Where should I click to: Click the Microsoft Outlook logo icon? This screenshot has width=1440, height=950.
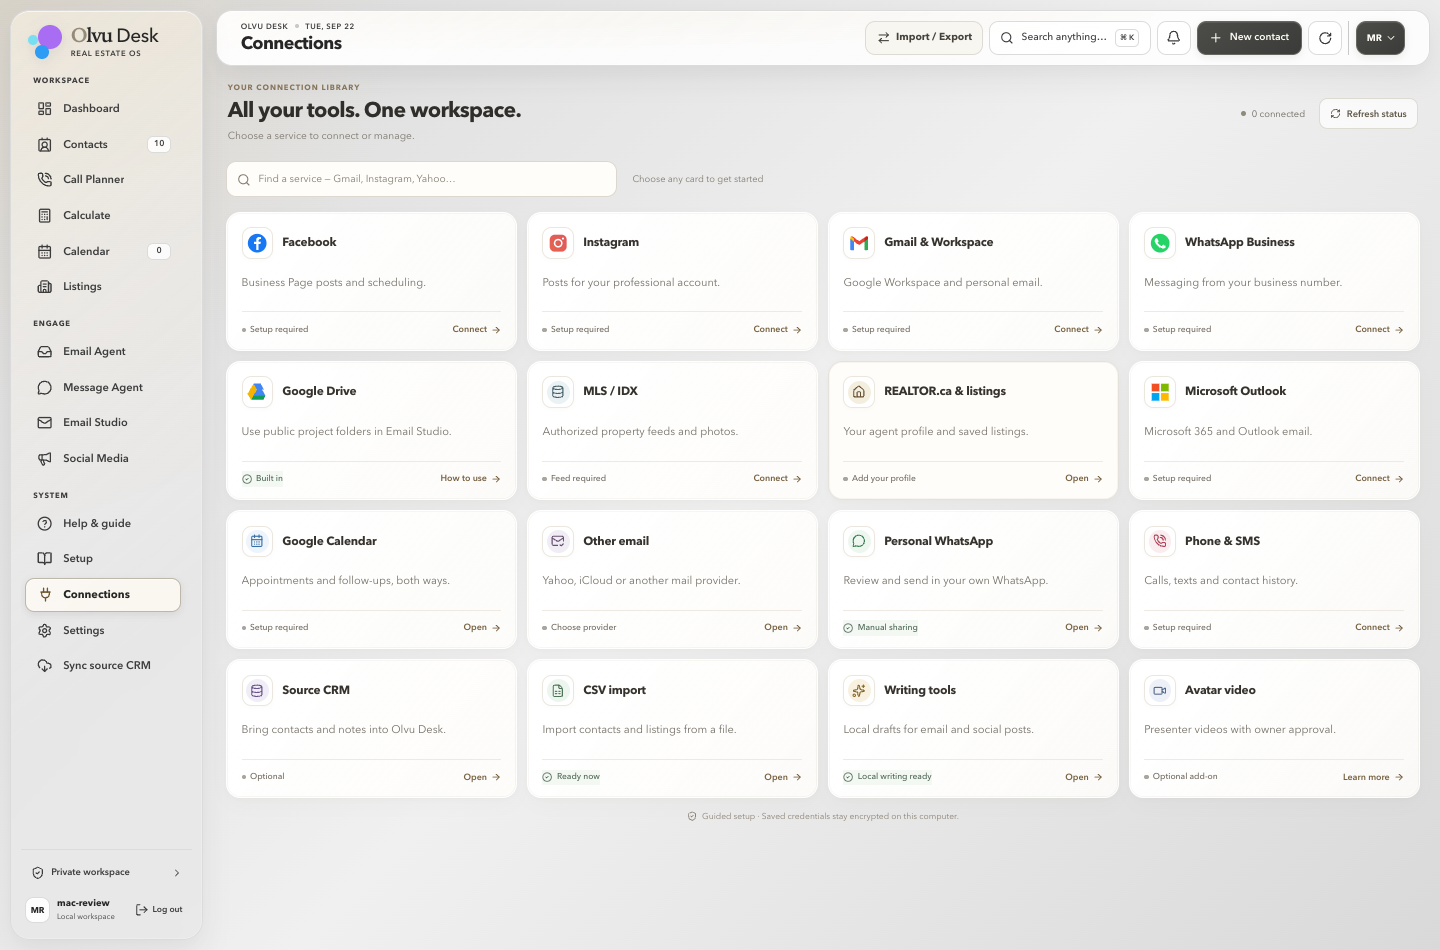click(1160, 392)
